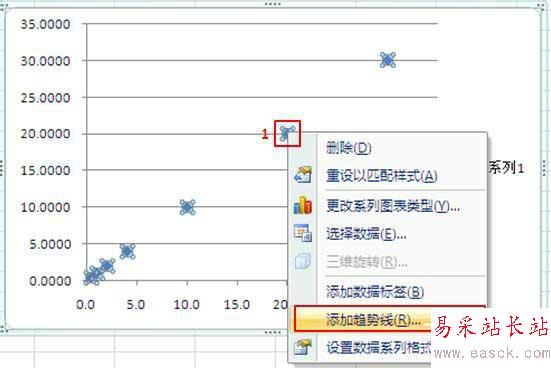Click the format data series icon
The width and height of the screenshot is (551, 368).
click(303, 347)
